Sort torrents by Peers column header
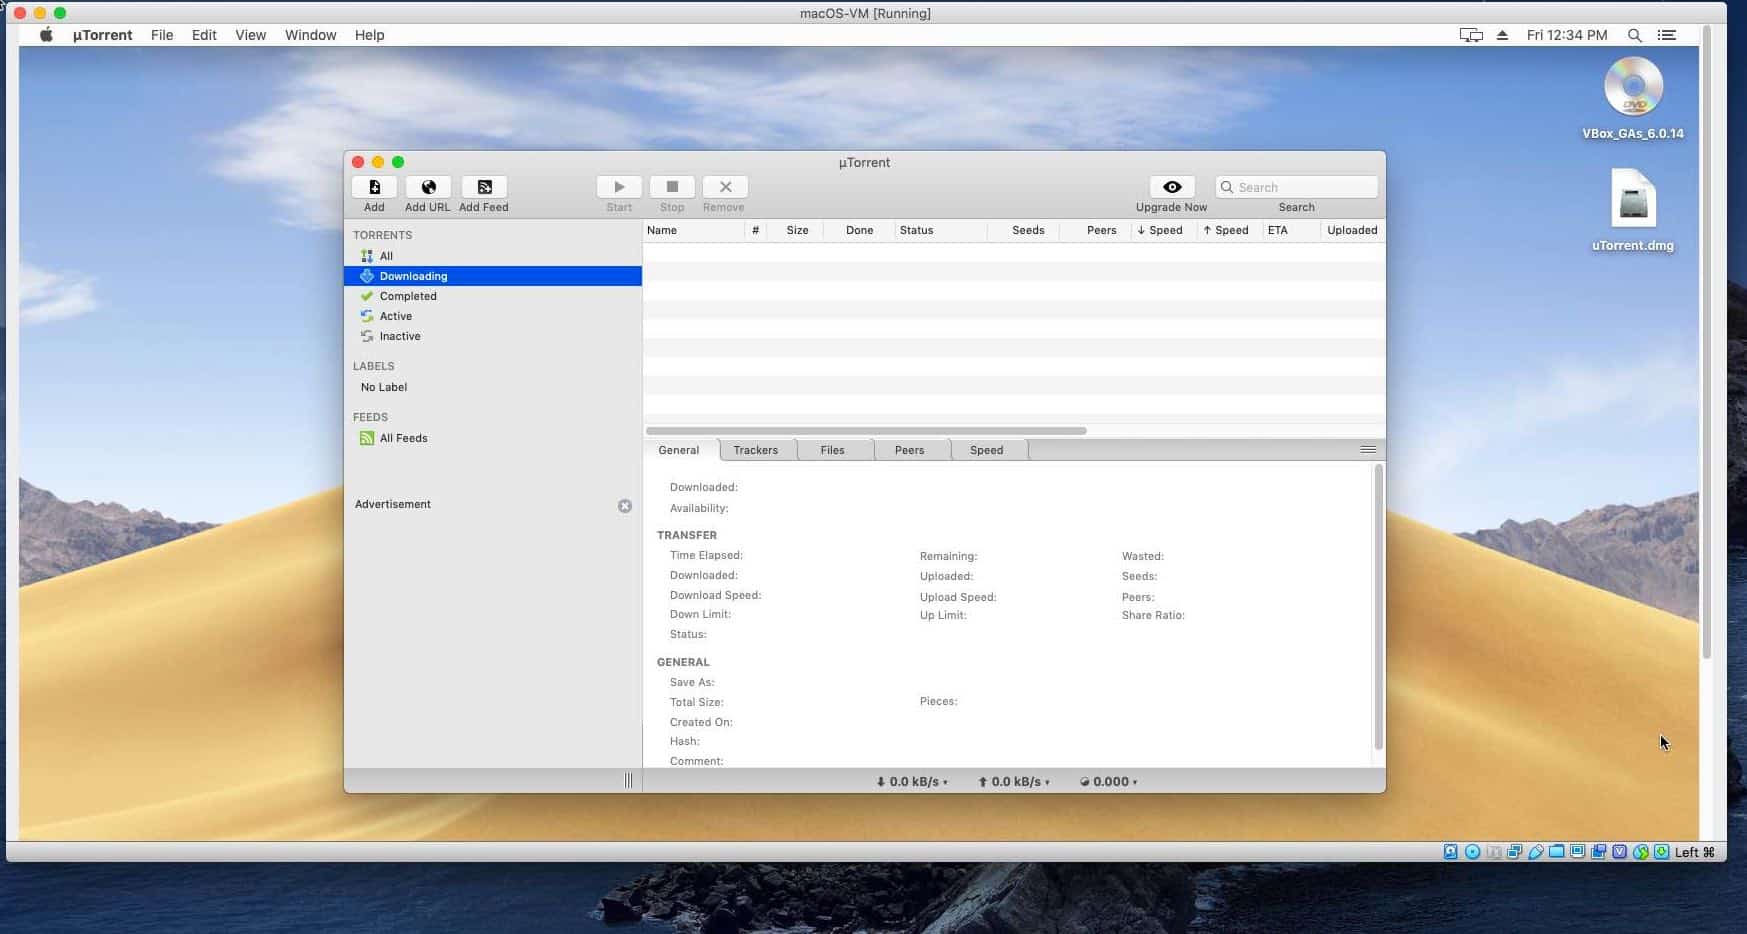1747x934 pixels. [1096, 230]
